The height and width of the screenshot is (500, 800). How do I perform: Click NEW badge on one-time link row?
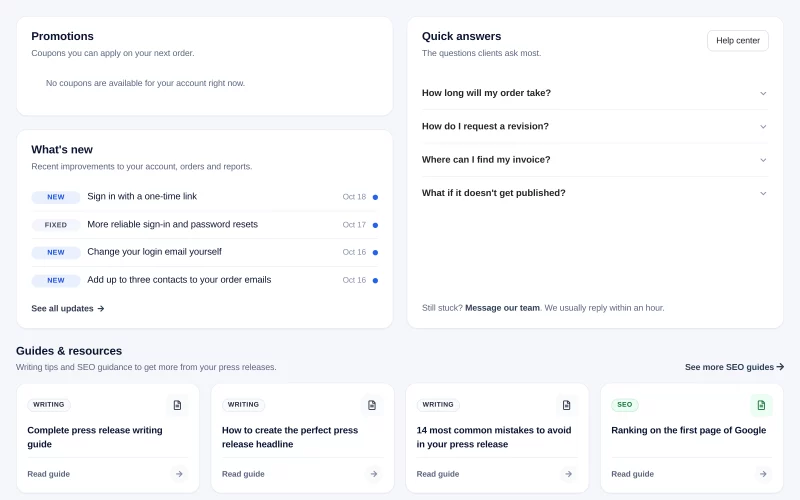pyautogui.click(x=56, y=197)
